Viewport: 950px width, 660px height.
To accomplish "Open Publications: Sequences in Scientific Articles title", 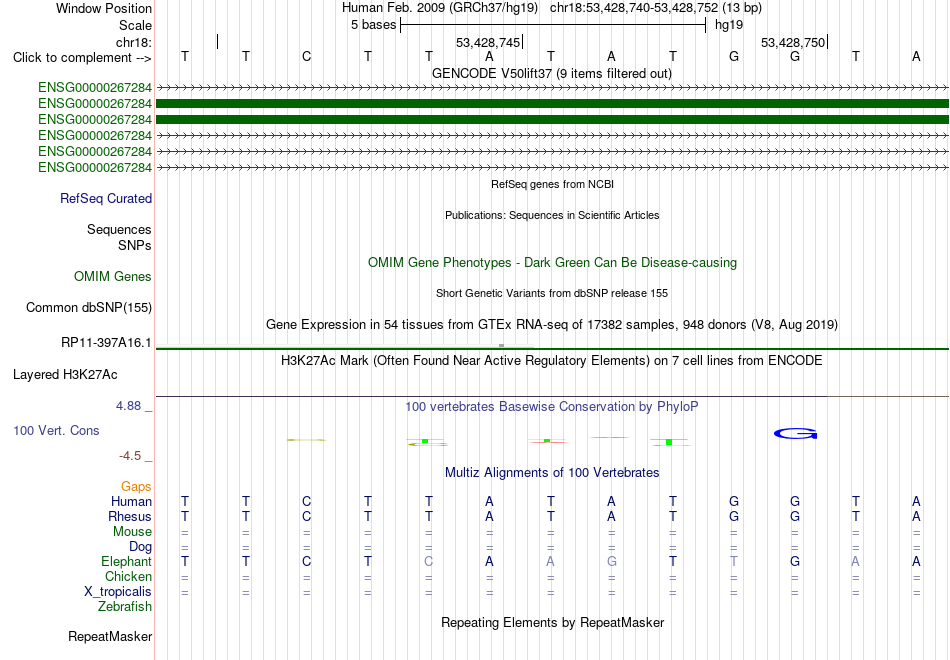I will pos(552,215).
